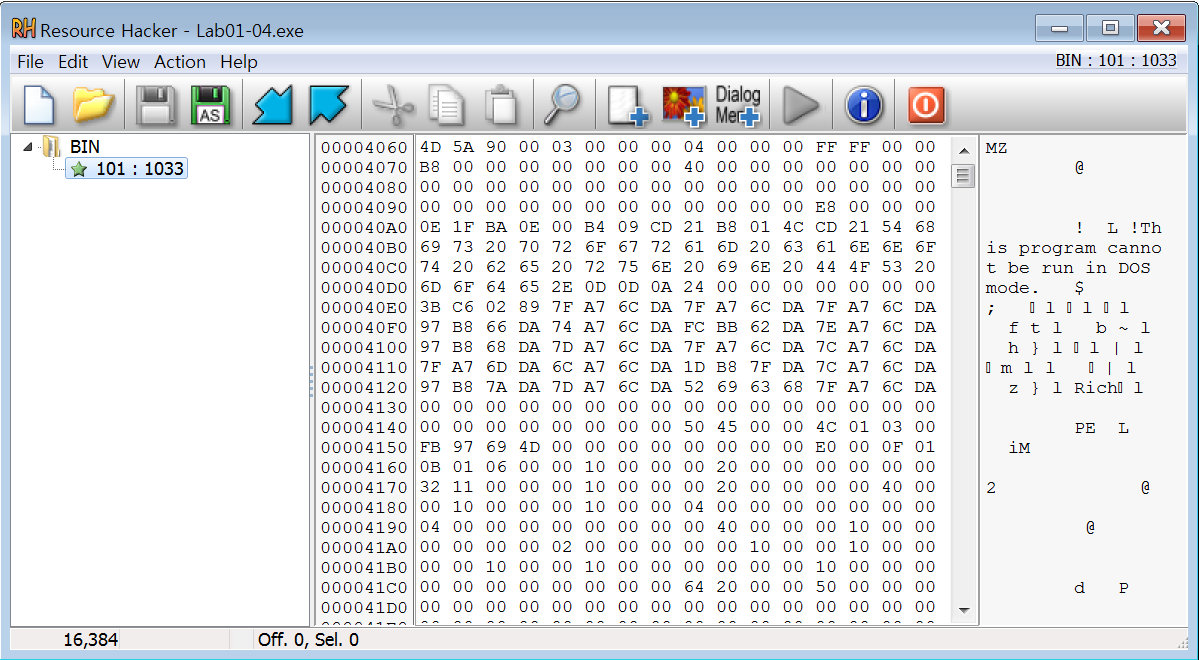Open the Dialog Menu editor icon
1199x660 pixels.
[x=738, y=105]
